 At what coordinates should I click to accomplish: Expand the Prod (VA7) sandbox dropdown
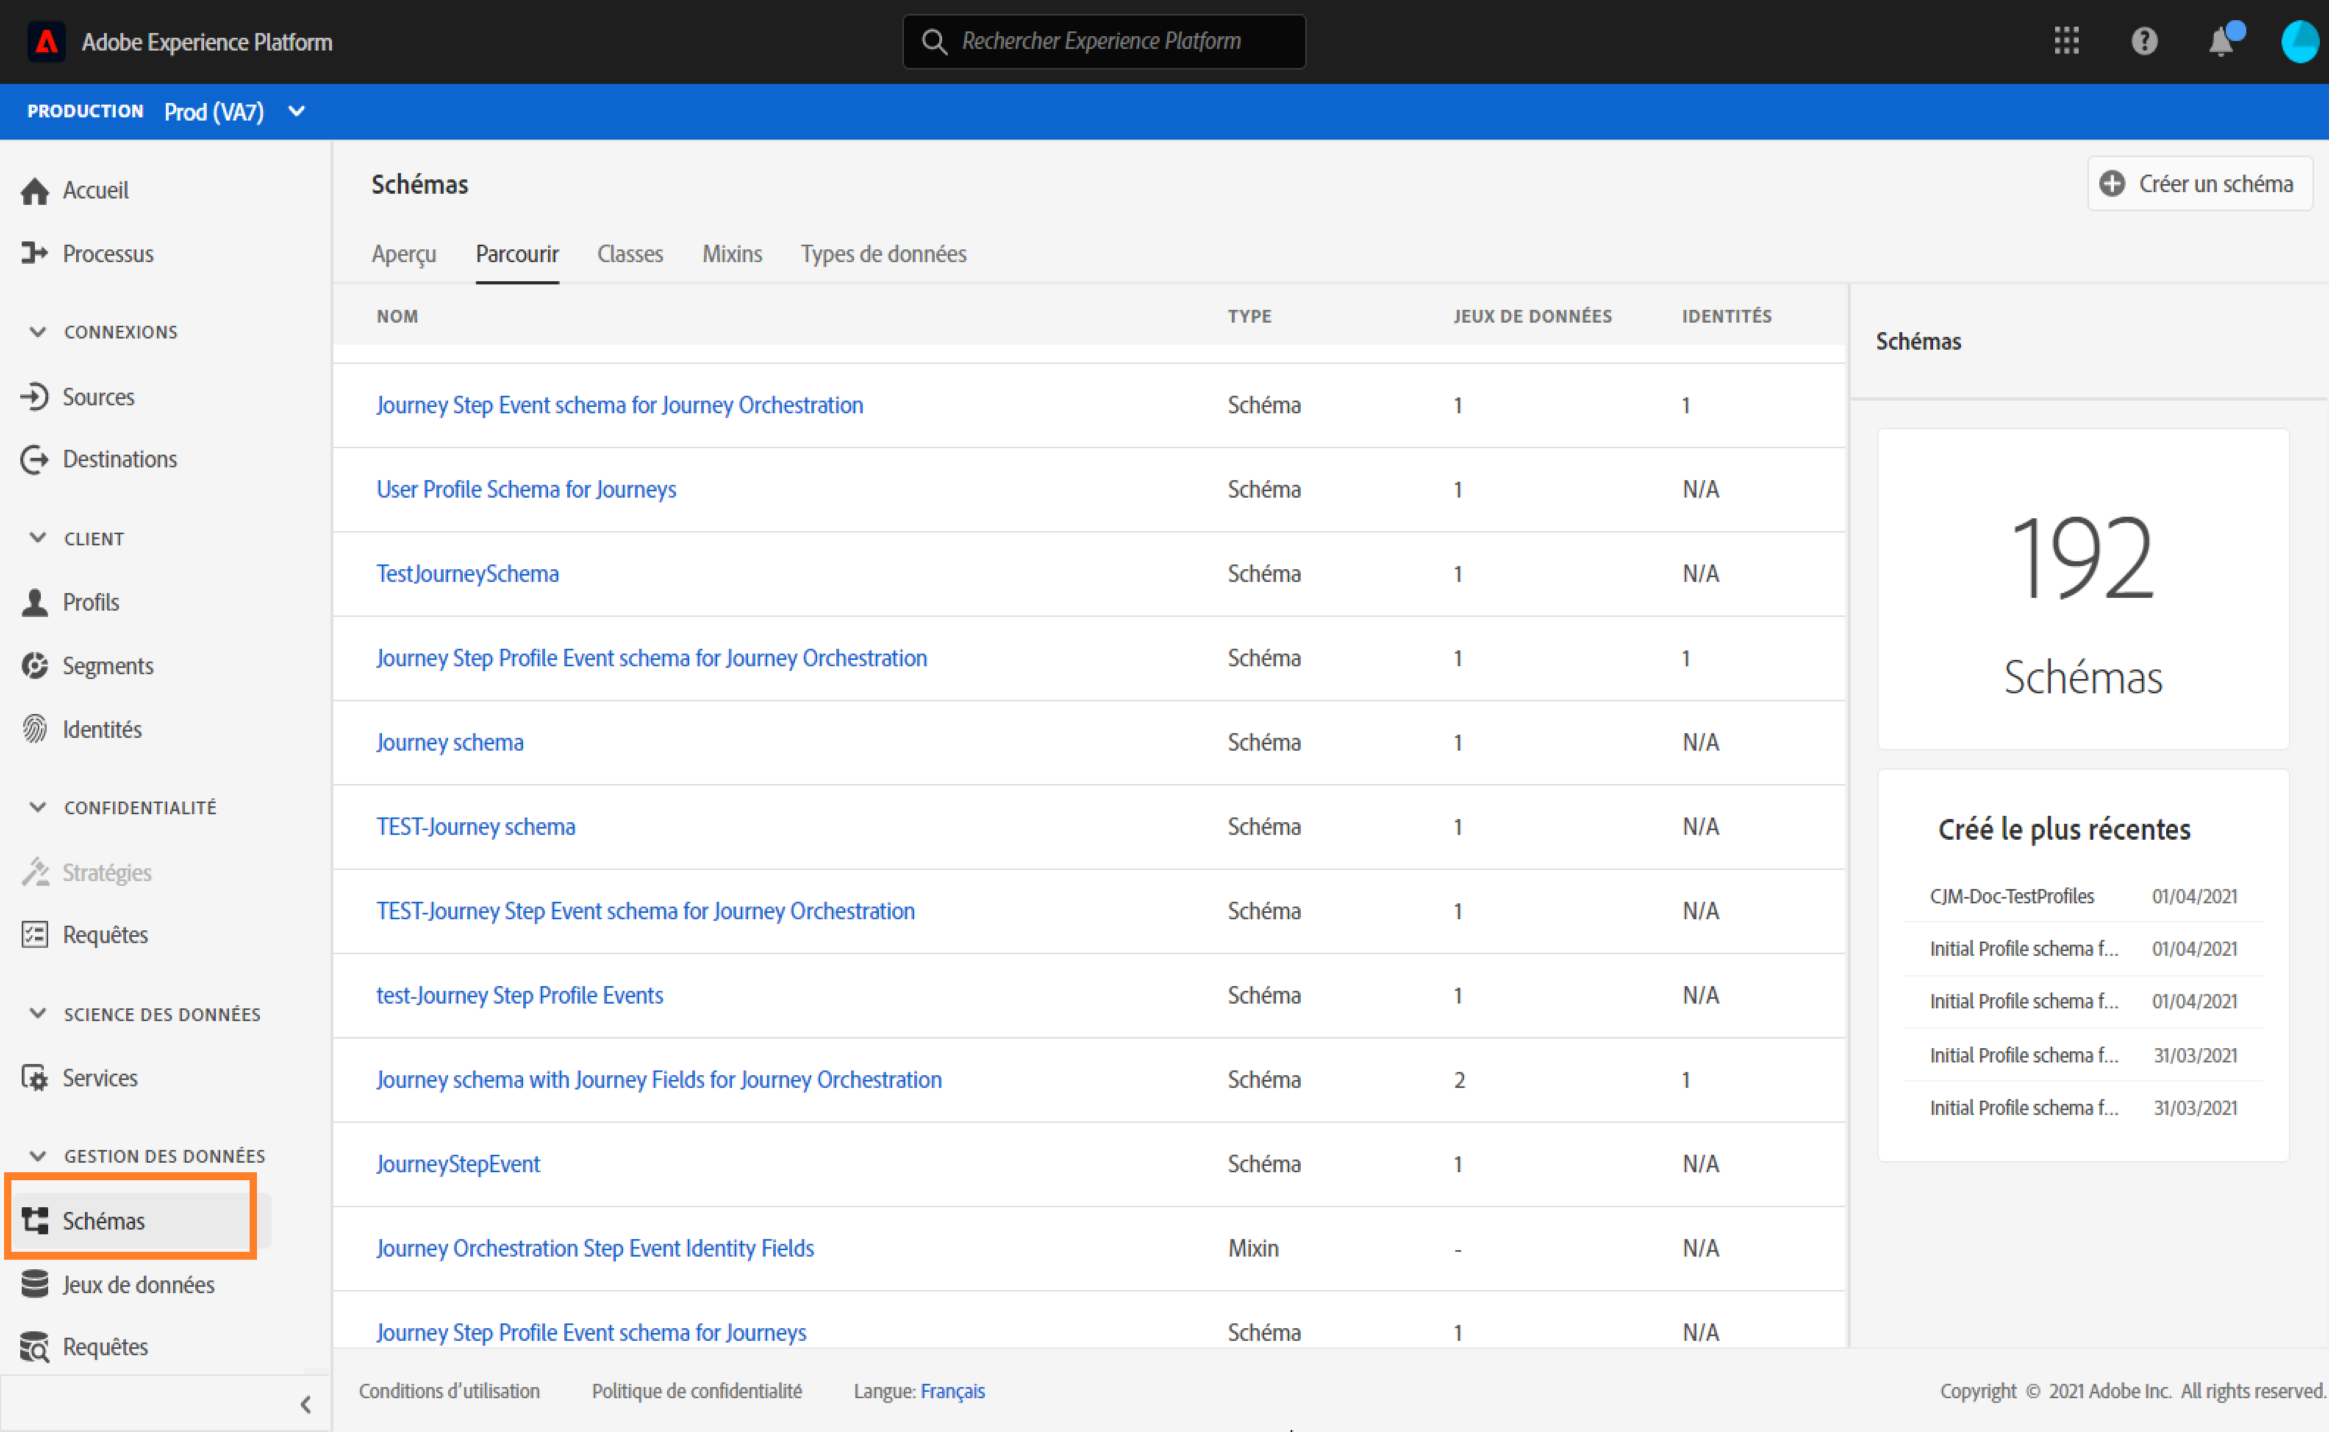296,111
